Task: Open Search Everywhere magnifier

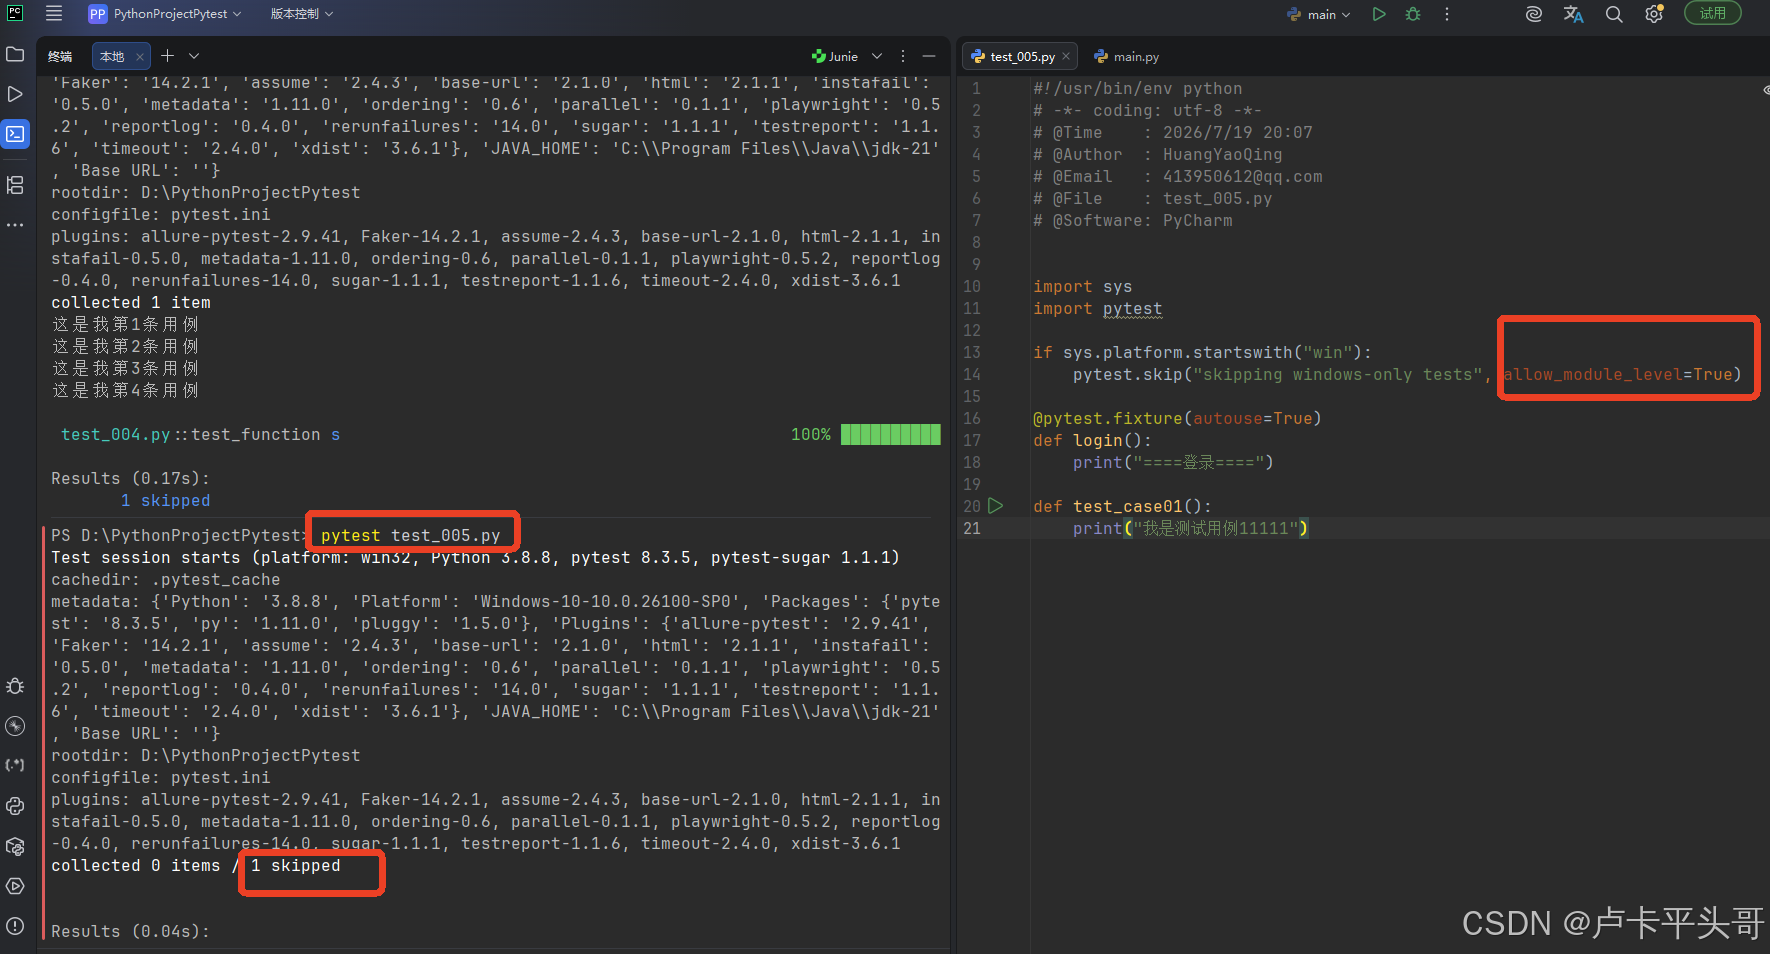Action: 1614,14
